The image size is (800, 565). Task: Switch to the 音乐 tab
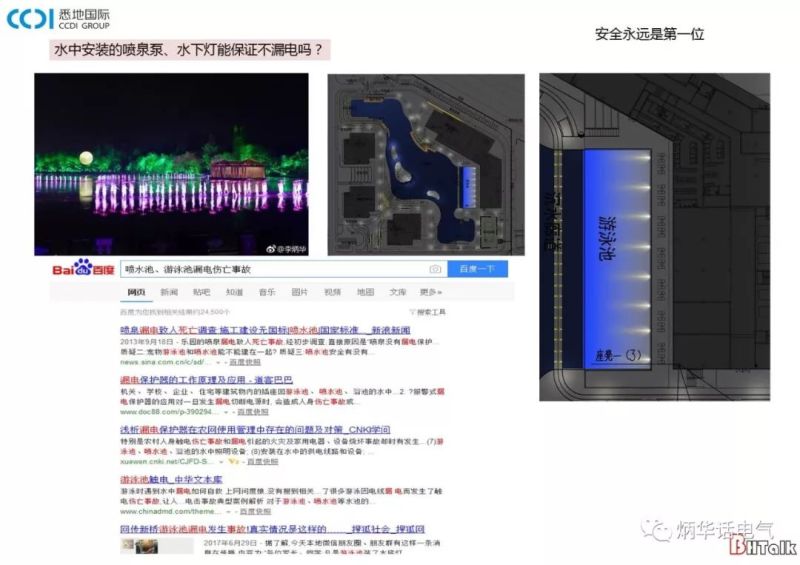tap(267, 292)
